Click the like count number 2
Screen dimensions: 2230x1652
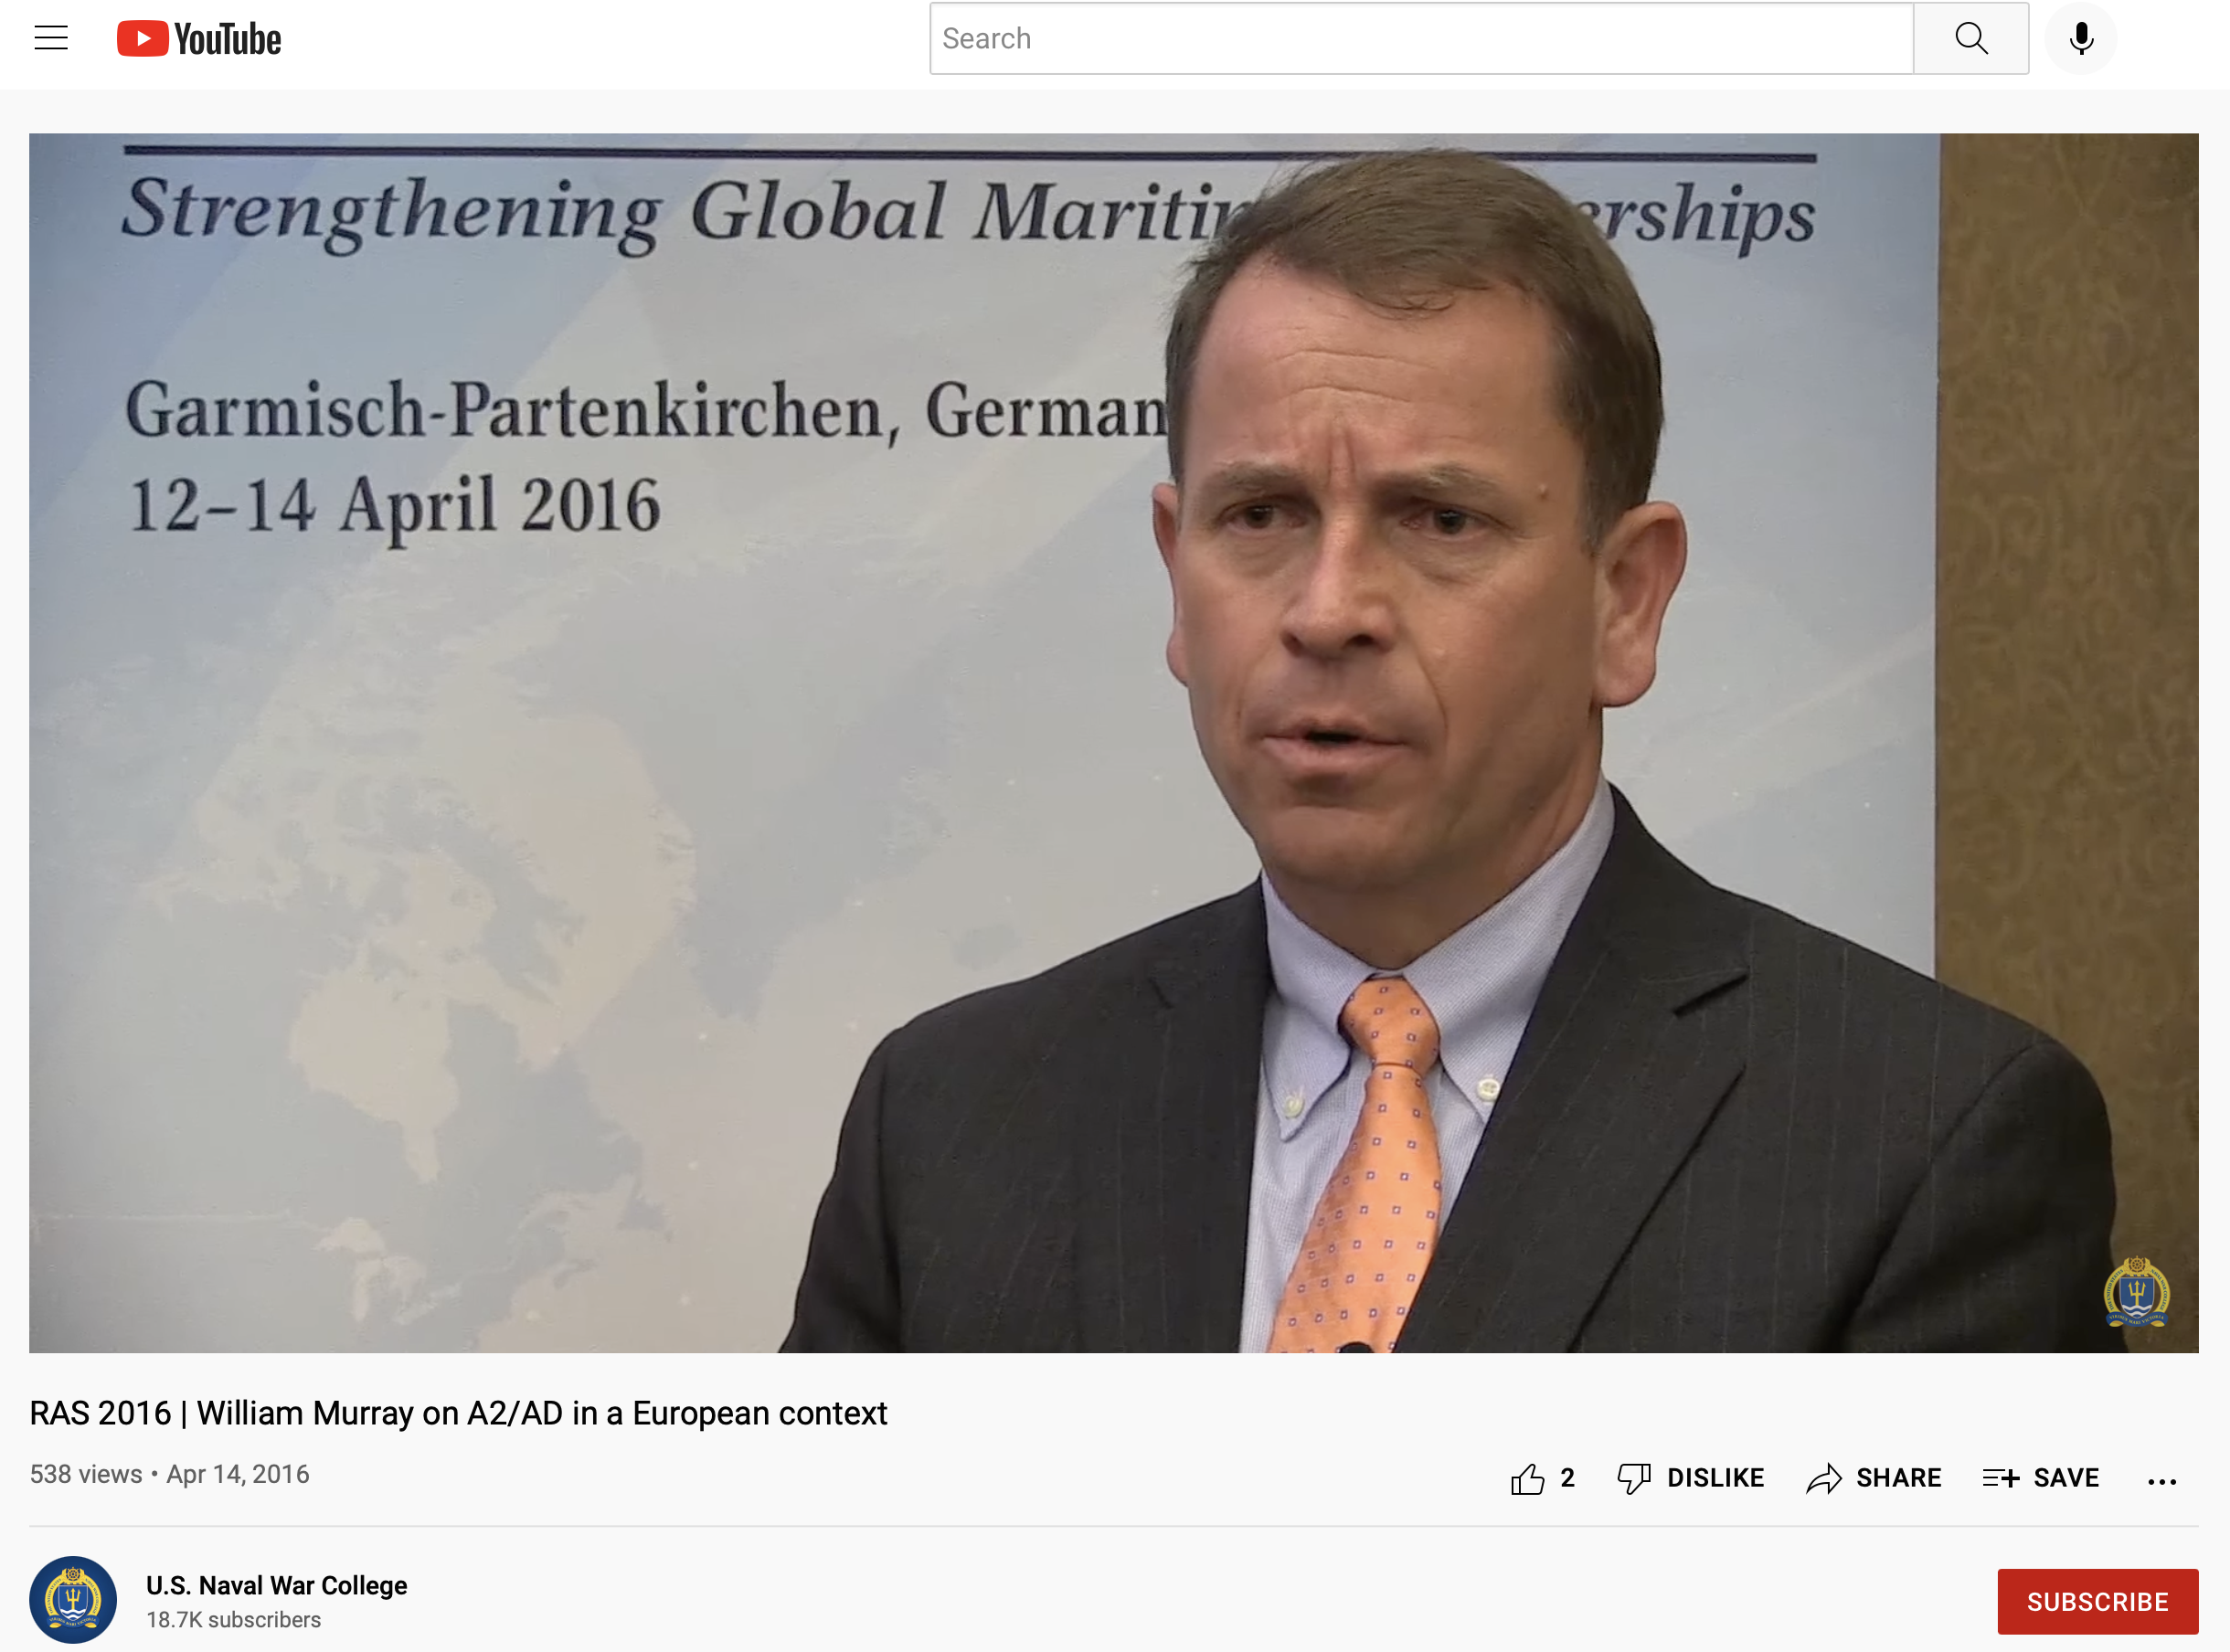pos(1567,1478)
